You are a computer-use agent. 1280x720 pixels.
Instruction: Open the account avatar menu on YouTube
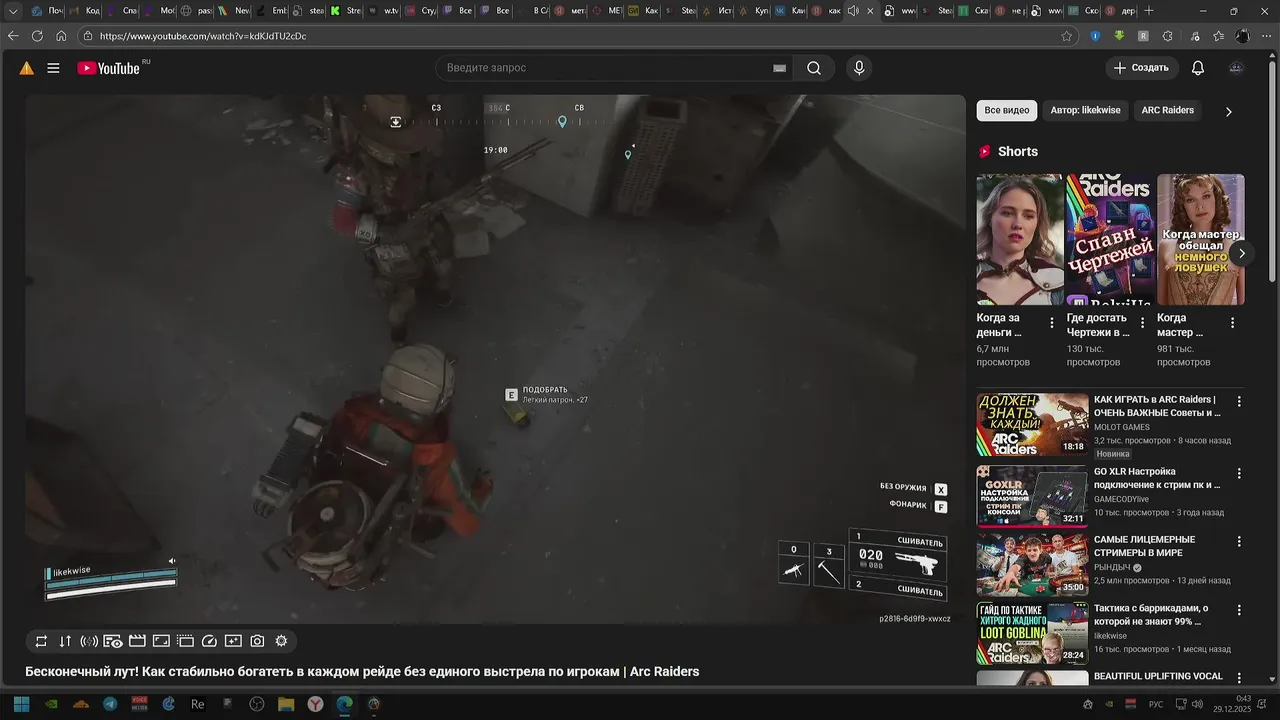coord(1236,68)
